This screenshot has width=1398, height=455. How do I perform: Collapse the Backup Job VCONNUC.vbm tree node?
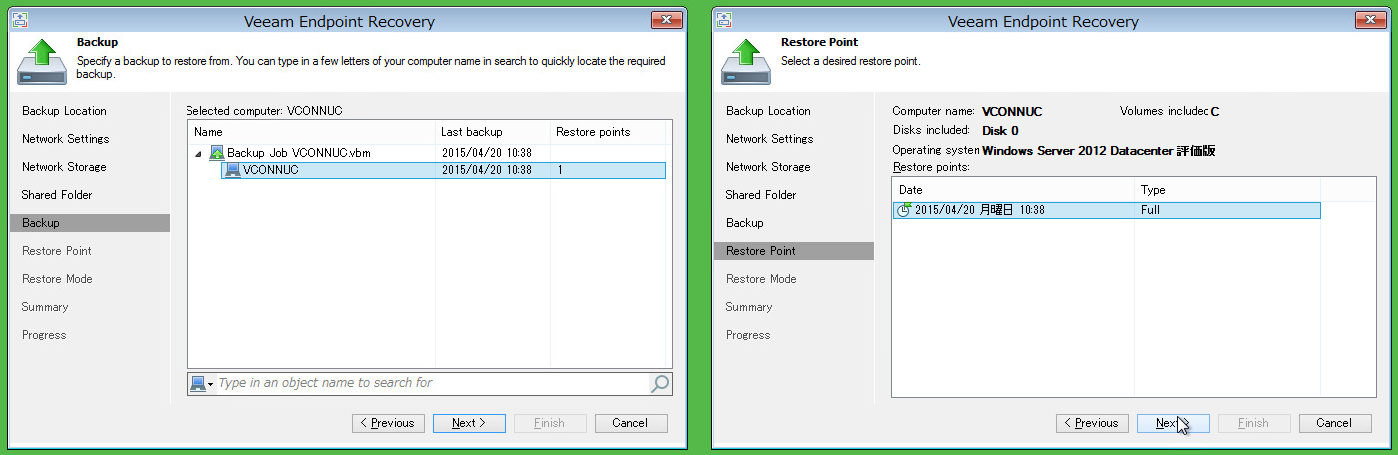tap(199, 153)
